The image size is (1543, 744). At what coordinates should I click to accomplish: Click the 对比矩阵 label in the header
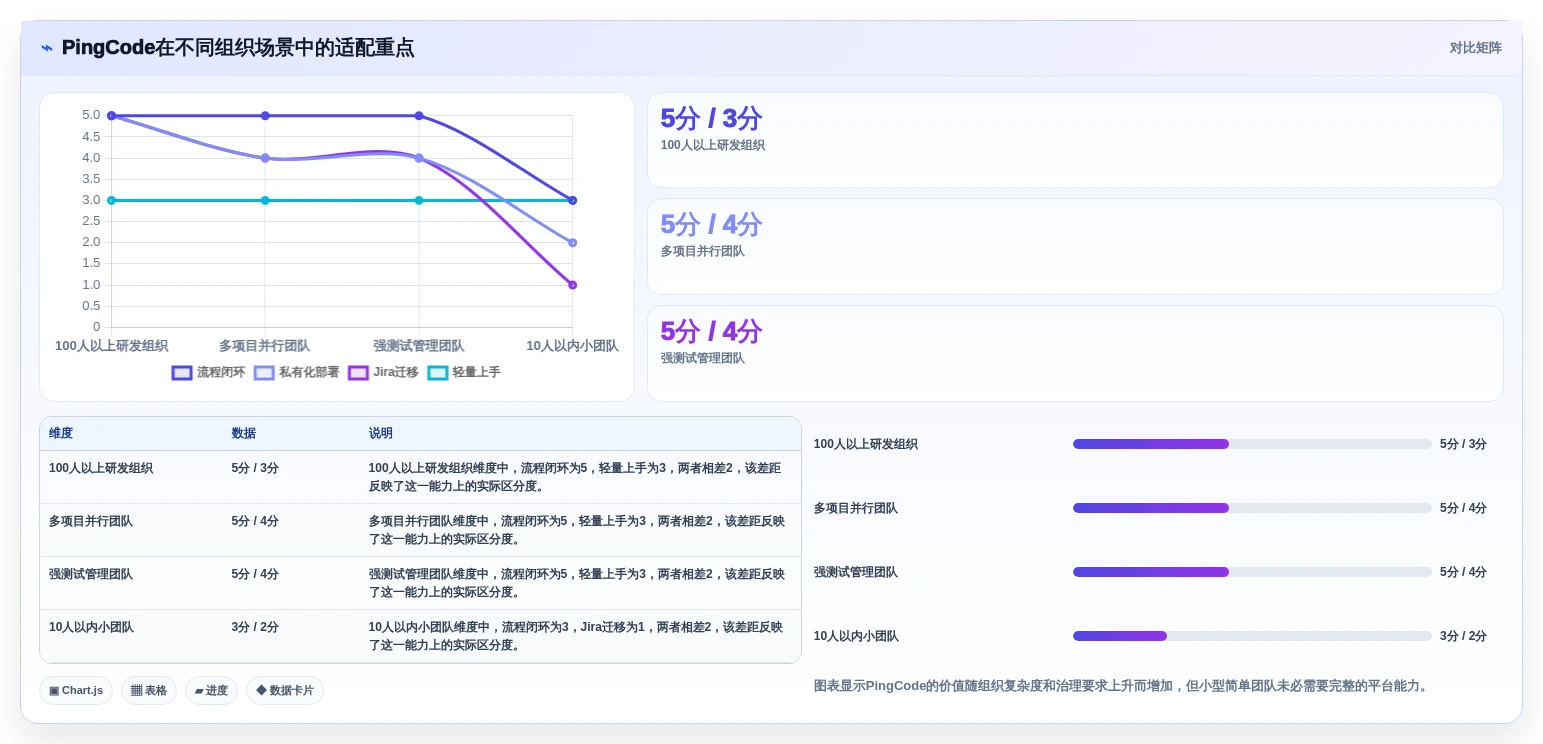[x=1475, y=48]
